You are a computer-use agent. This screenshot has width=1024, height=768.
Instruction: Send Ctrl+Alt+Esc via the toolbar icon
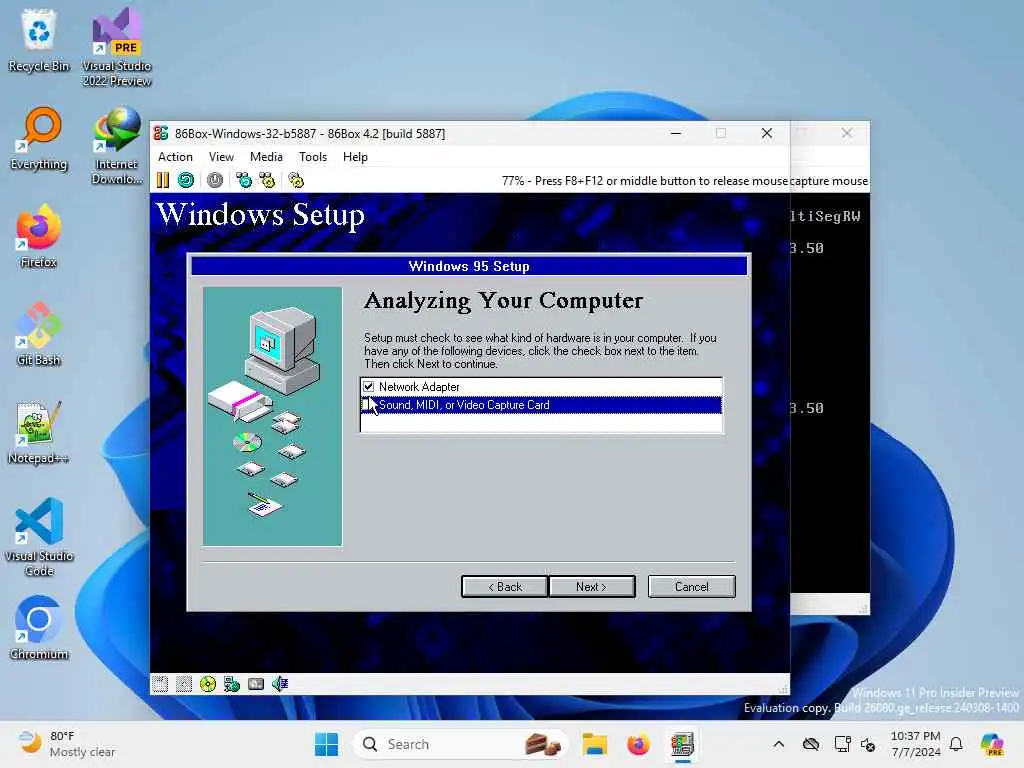(x=267, y=180)
